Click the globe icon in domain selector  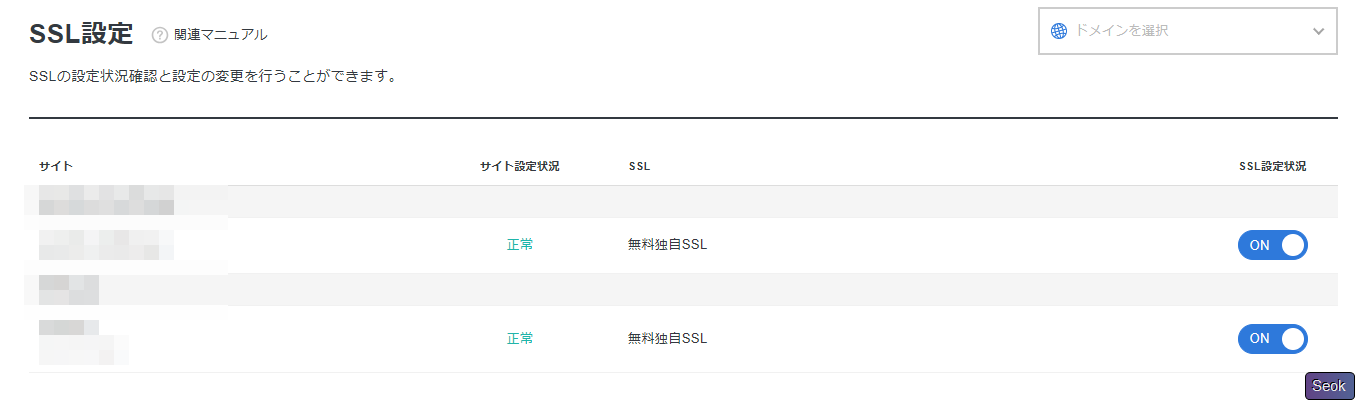pos(1059,31)
